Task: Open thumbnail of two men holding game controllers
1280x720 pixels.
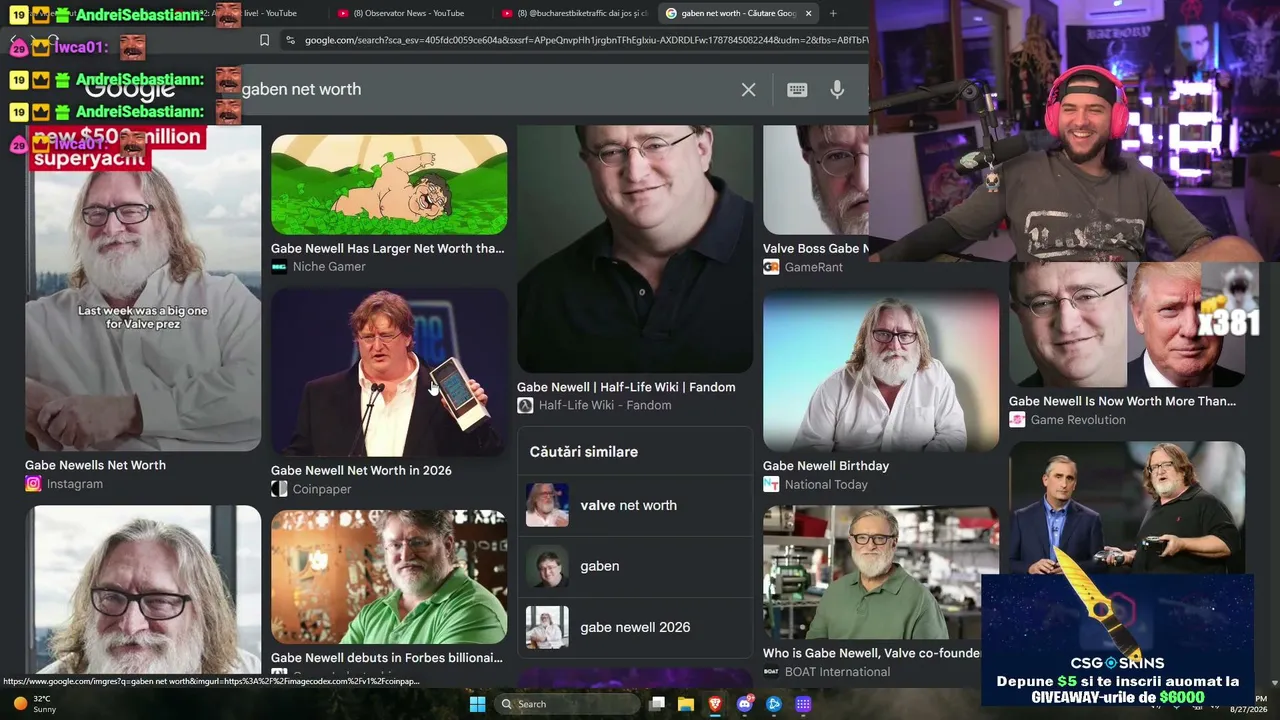Action: tap(1127, 508)
